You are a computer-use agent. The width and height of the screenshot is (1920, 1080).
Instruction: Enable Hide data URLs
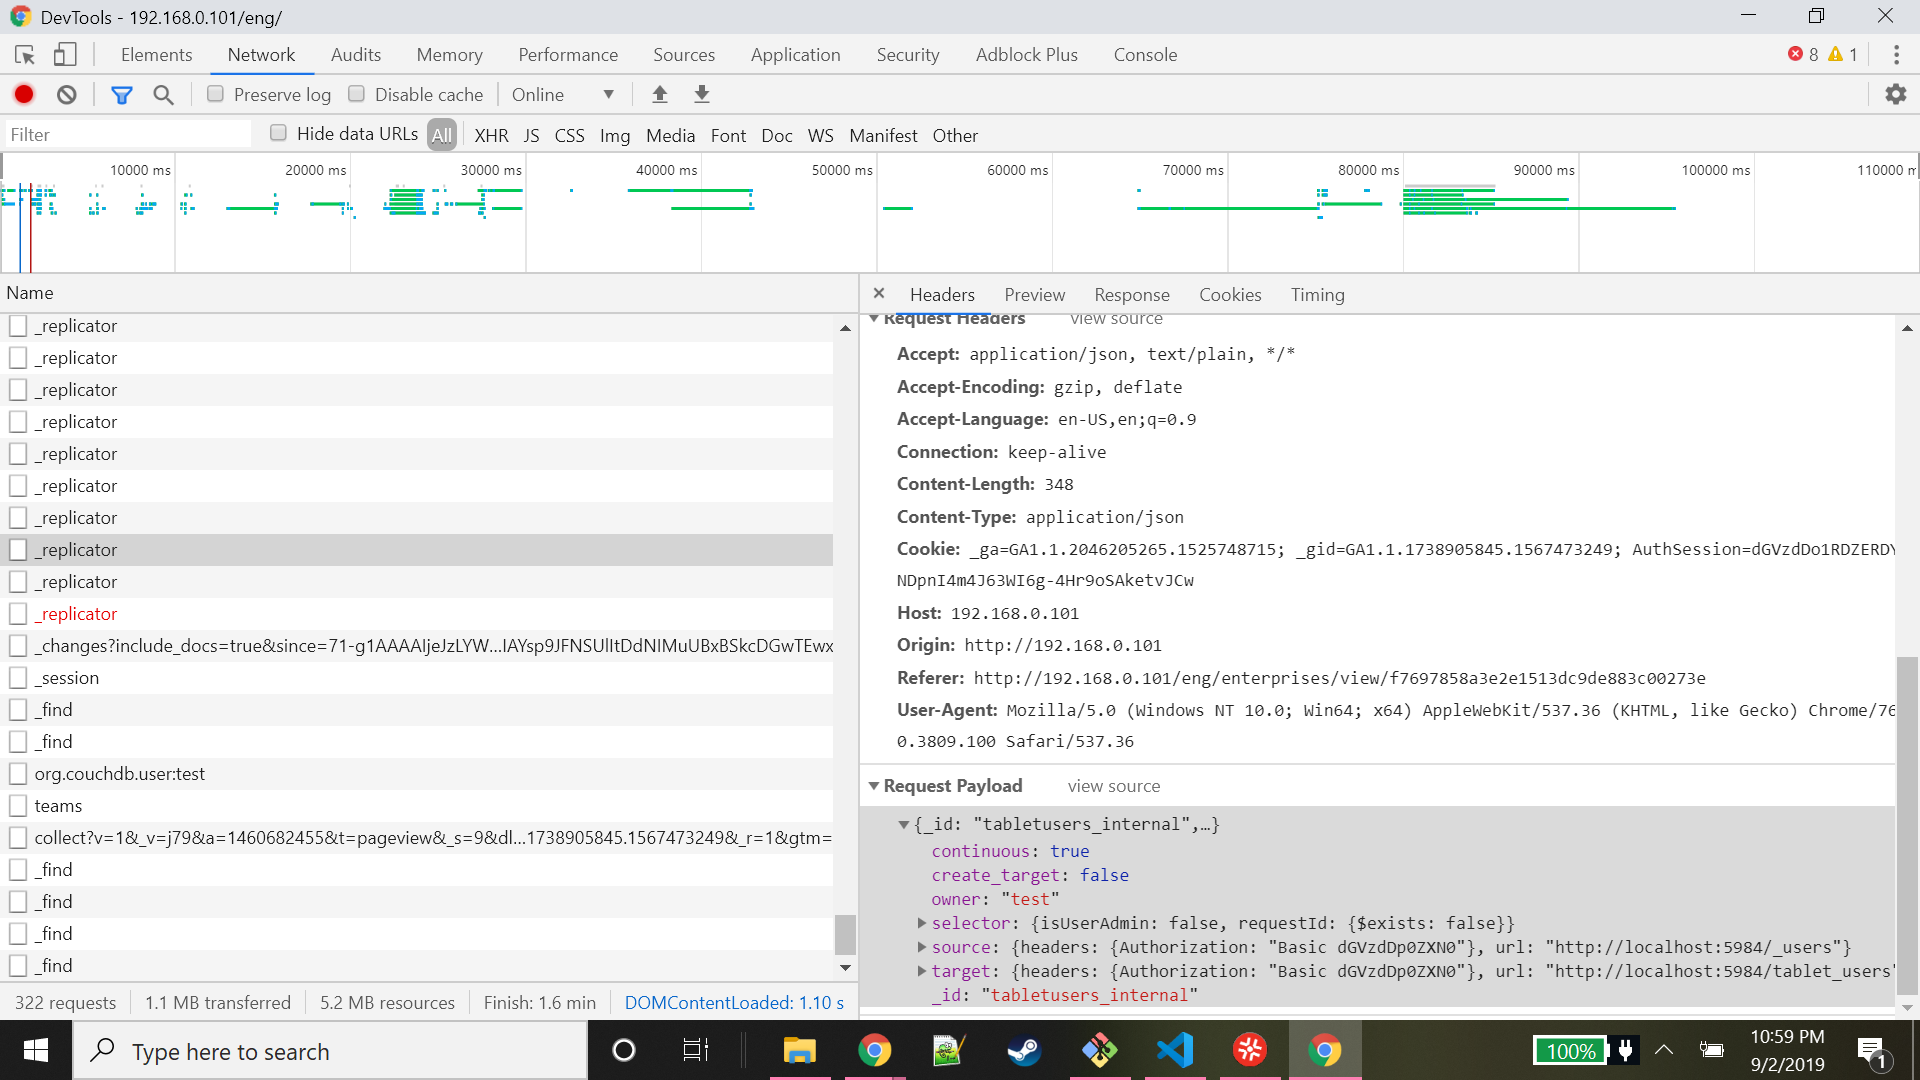tap(278, 131)
